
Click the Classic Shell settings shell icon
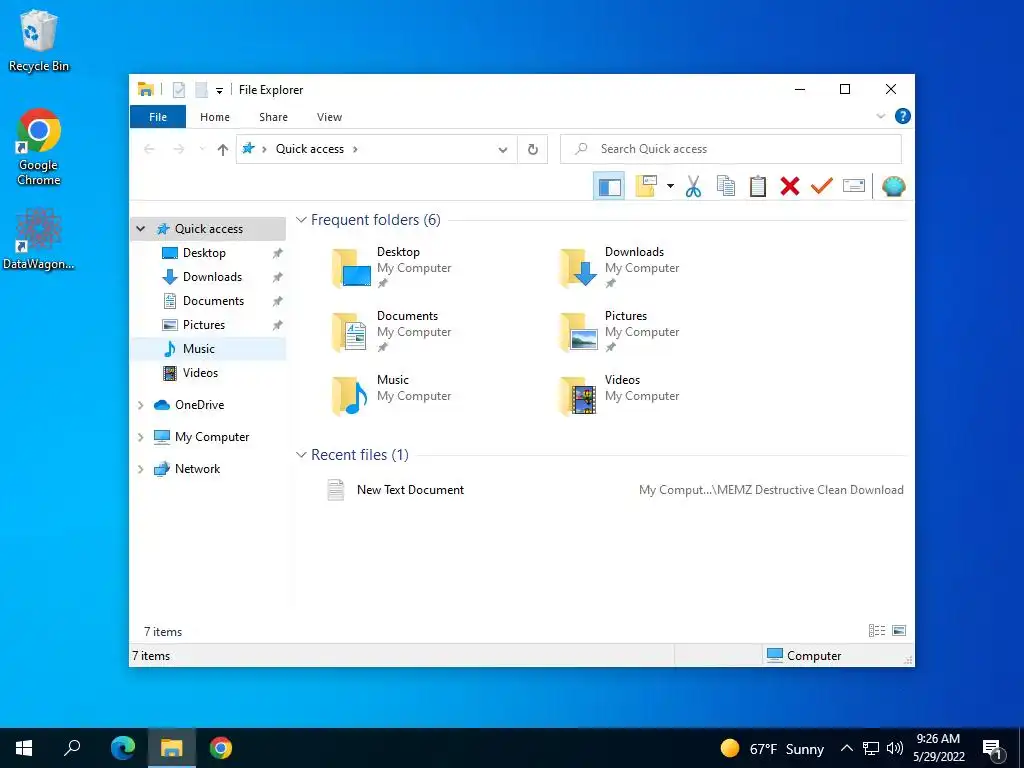893,186
